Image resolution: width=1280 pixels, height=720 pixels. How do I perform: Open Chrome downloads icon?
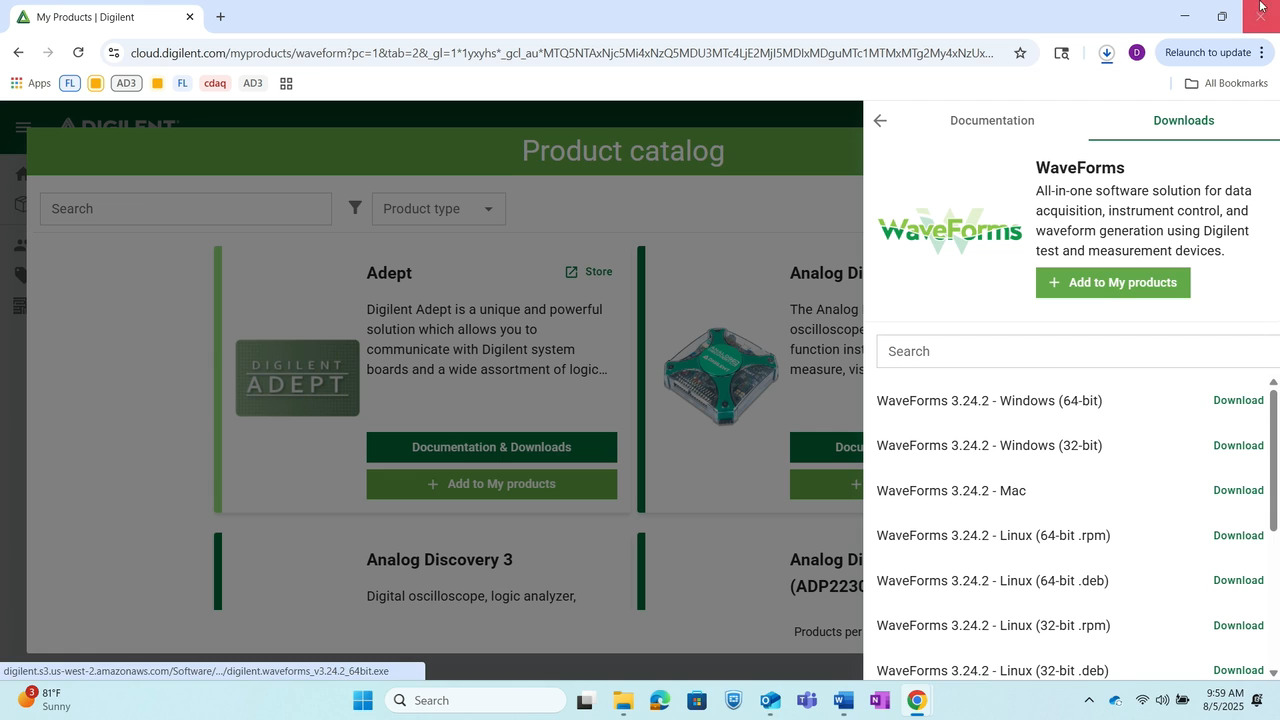(x=1106, y=53)
